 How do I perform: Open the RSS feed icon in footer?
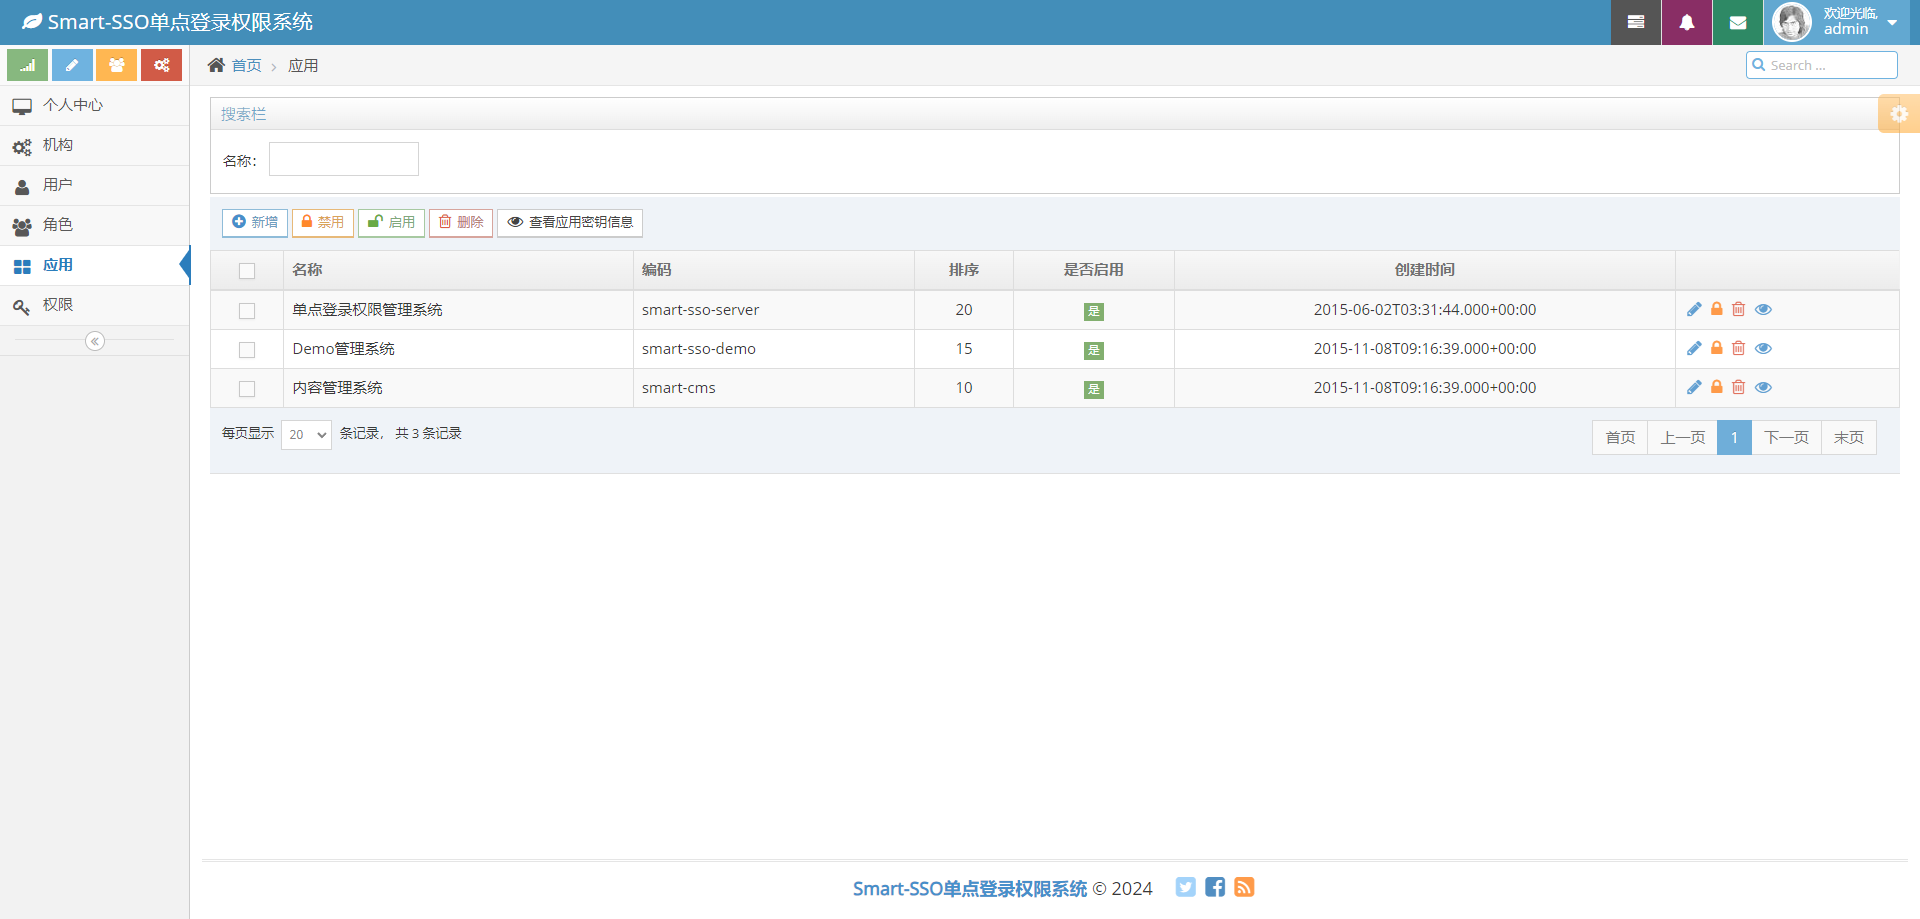click(1244, 887)
